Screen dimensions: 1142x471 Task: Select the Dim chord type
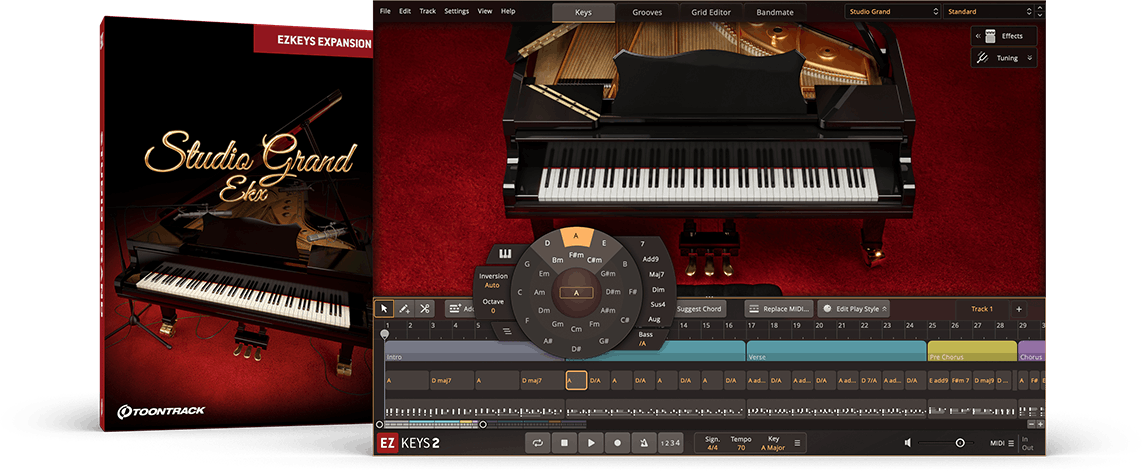(x=658, y=290)
